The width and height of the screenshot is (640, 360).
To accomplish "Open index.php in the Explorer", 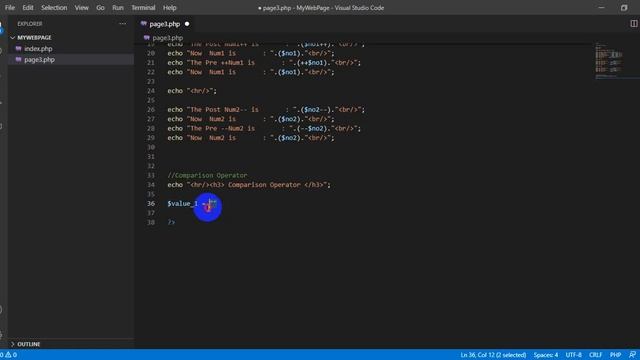I will (38, 49).
